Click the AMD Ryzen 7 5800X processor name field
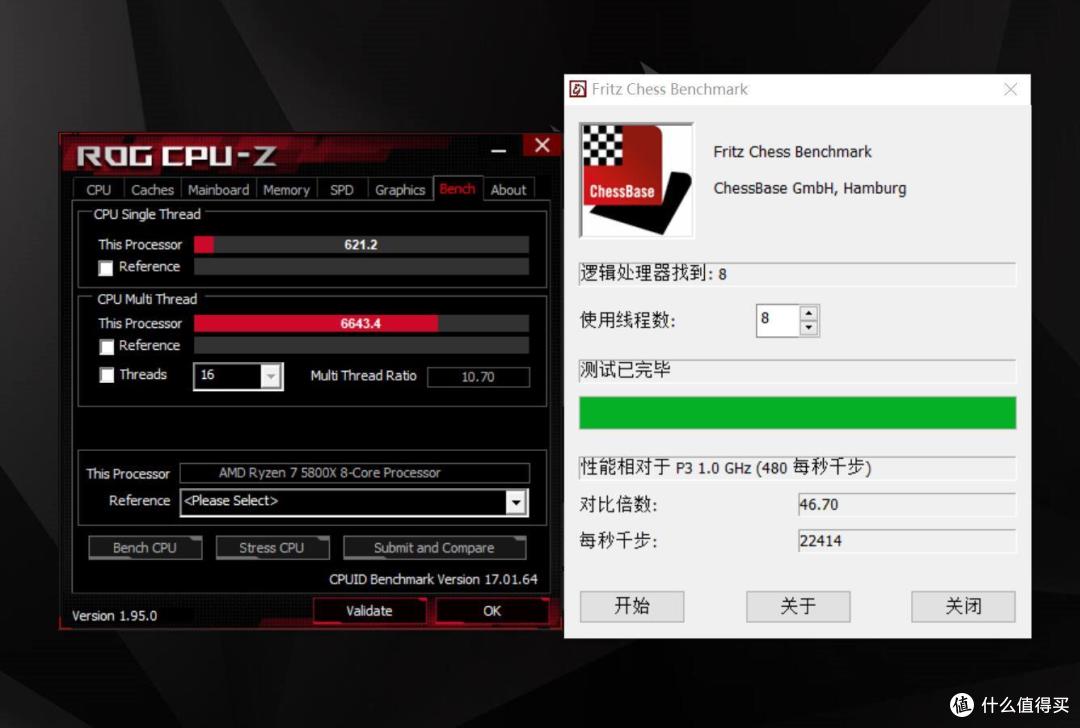 coord(355,473)
